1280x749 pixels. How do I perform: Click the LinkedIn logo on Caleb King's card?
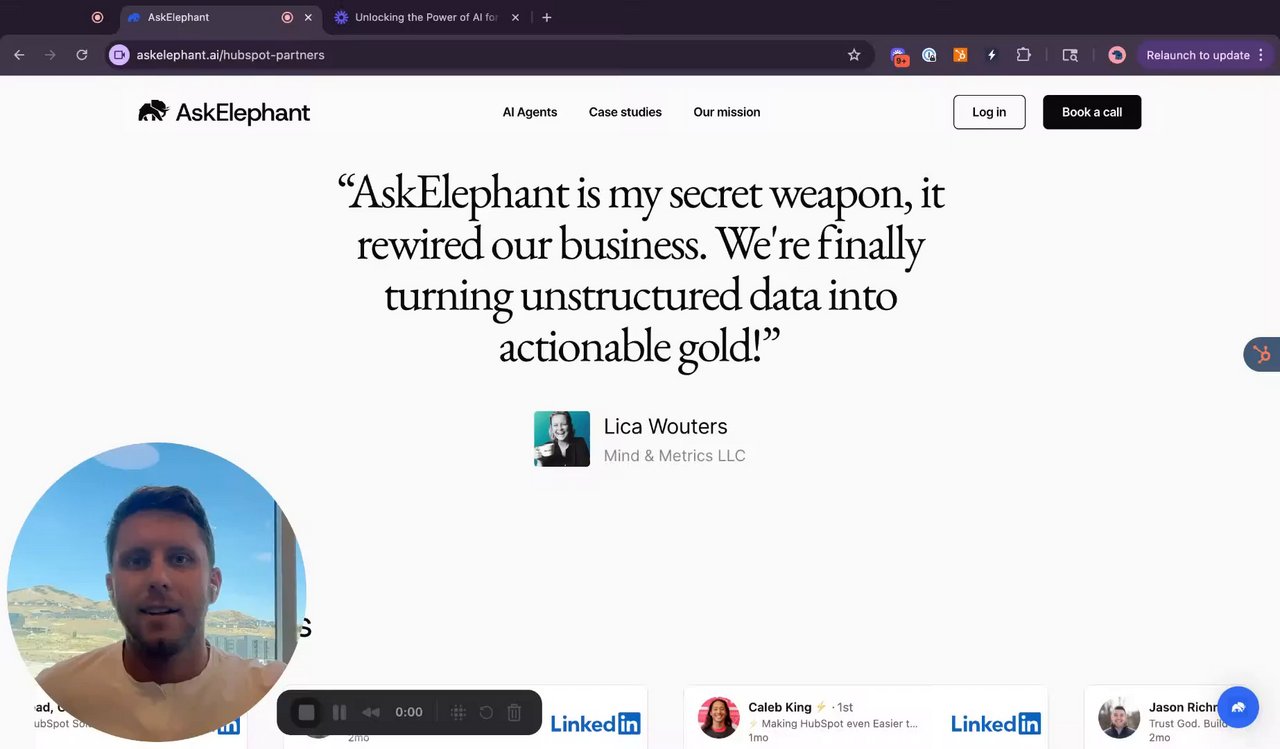coord(996,723)
